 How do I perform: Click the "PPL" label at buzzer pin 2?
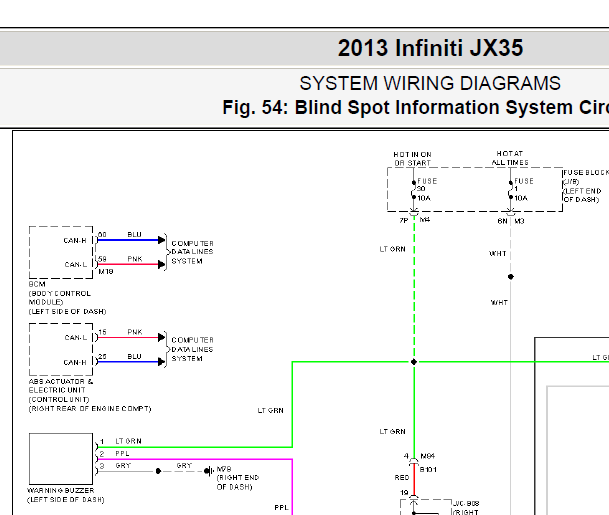tap(122, 454)
